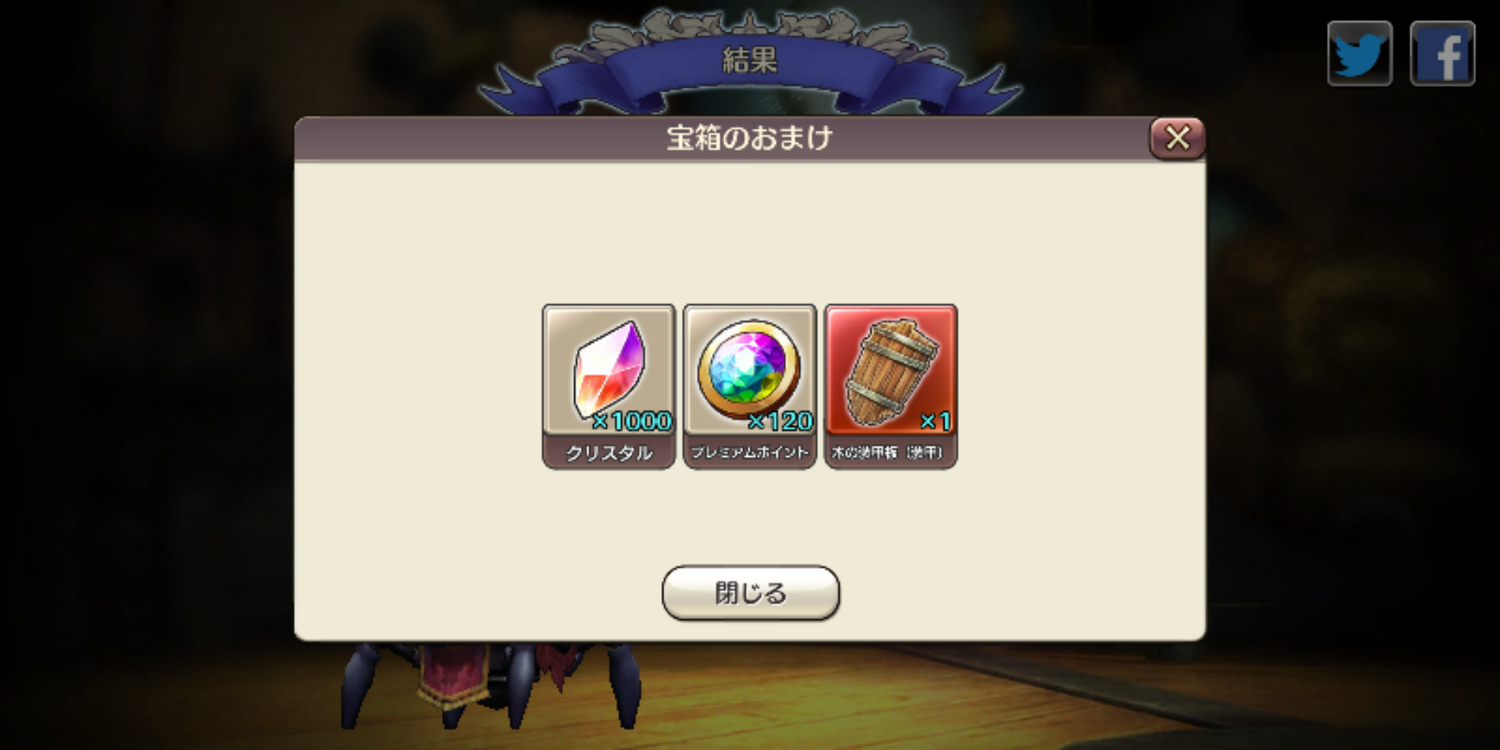This screenshot has height=750, width=1500.
Task: Tap the ×1 armor plate quantity
Action: pos(935,421)
